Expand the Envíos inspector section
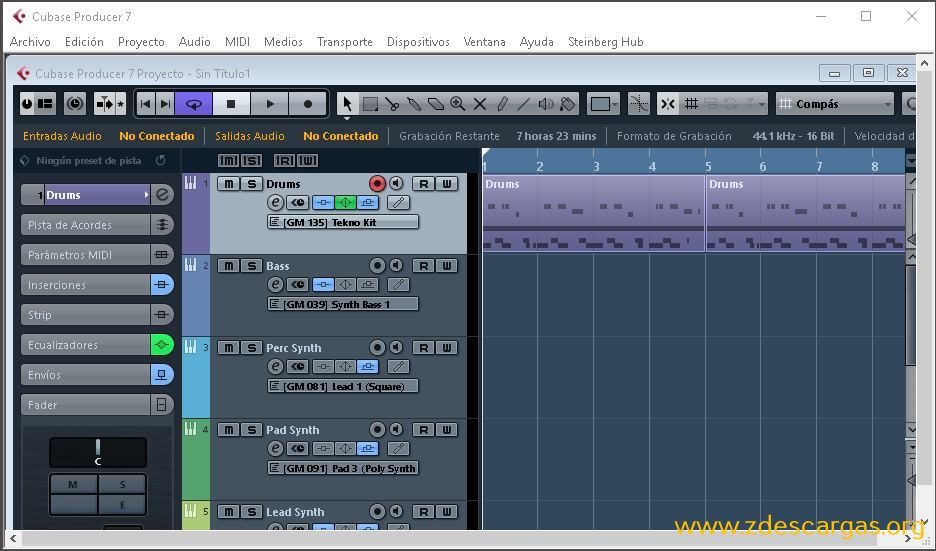Image resolution: width=936 pixels, height=551 pixels. pyautogui.click(x=85, y=374)
